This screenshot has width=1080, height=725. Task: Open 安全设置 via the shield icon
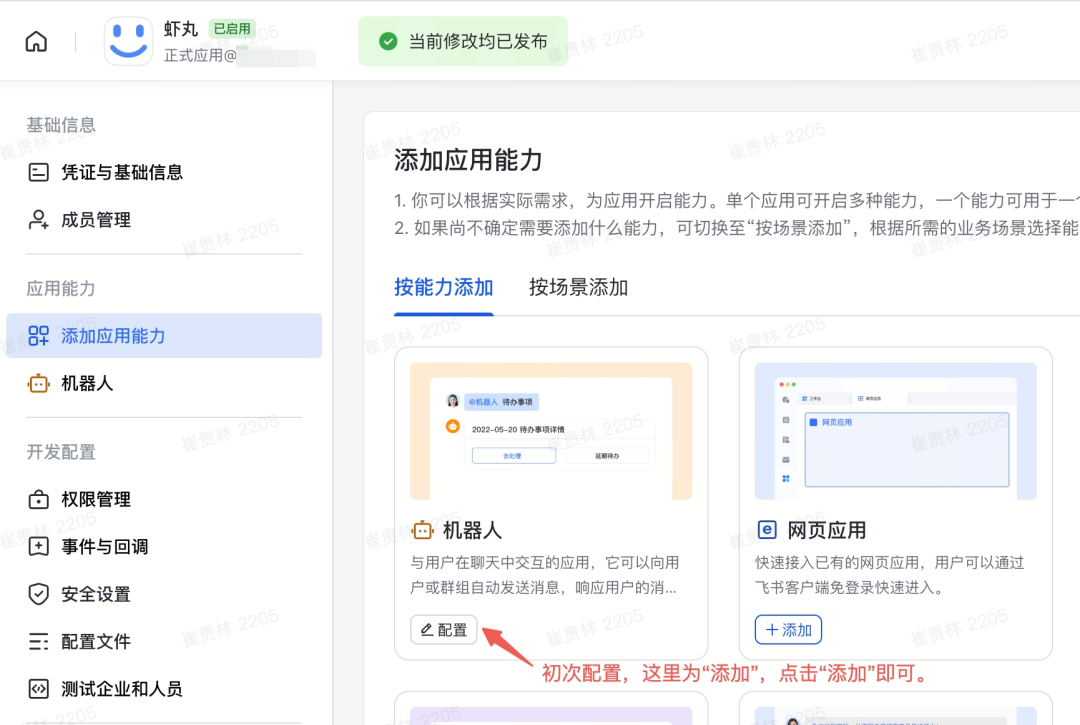point(37,594)
